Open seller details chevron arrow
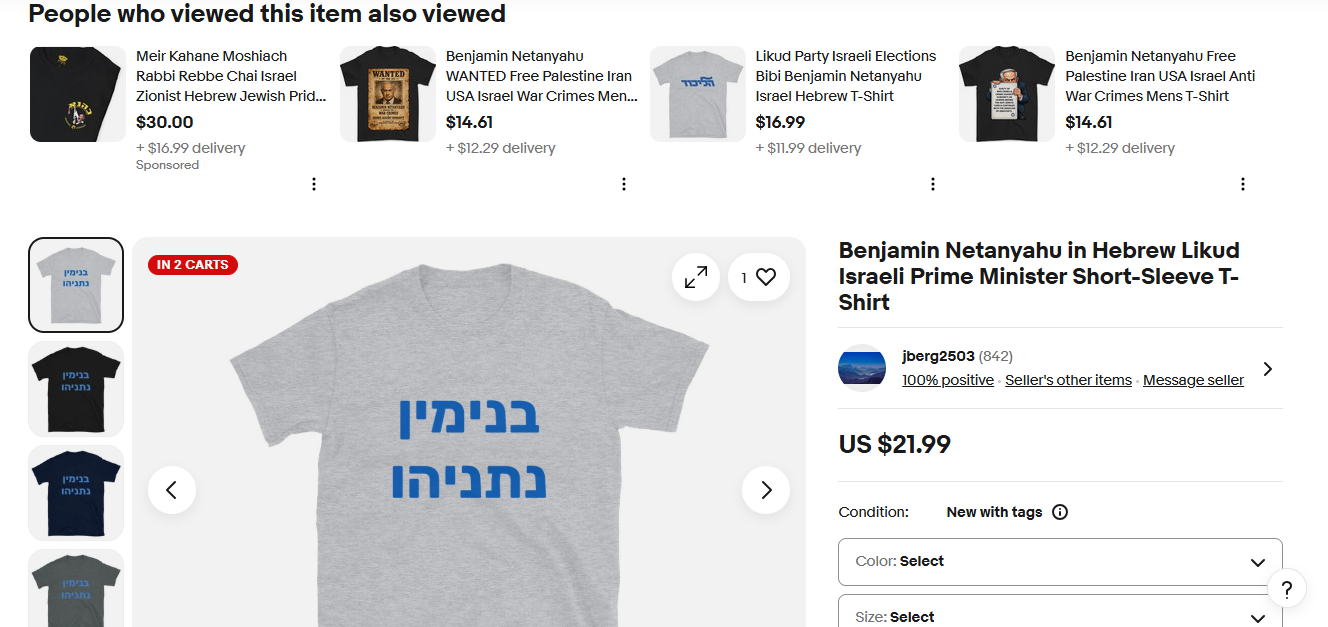The image size is (1328, 627). pos(1268,369)
